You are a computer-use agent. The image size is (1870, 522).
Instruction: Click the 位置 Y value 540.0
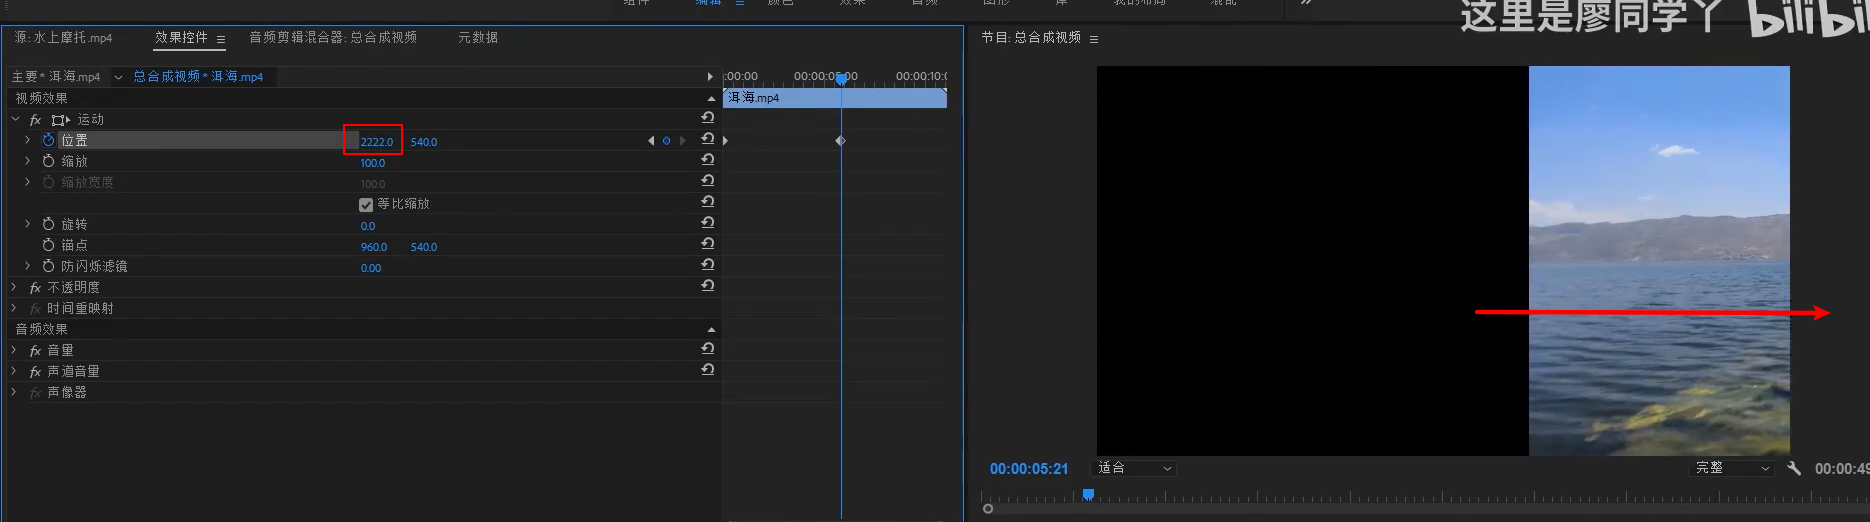424,142
